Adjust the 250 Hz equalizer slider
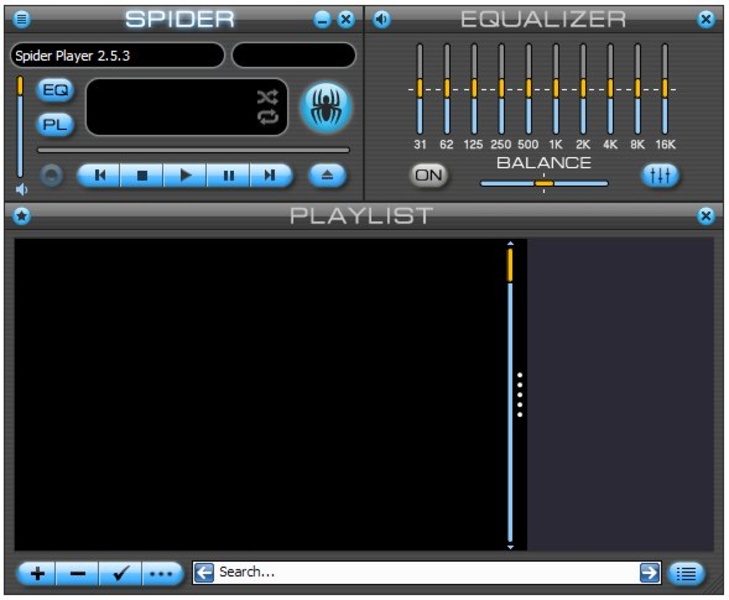 (501, 89)
